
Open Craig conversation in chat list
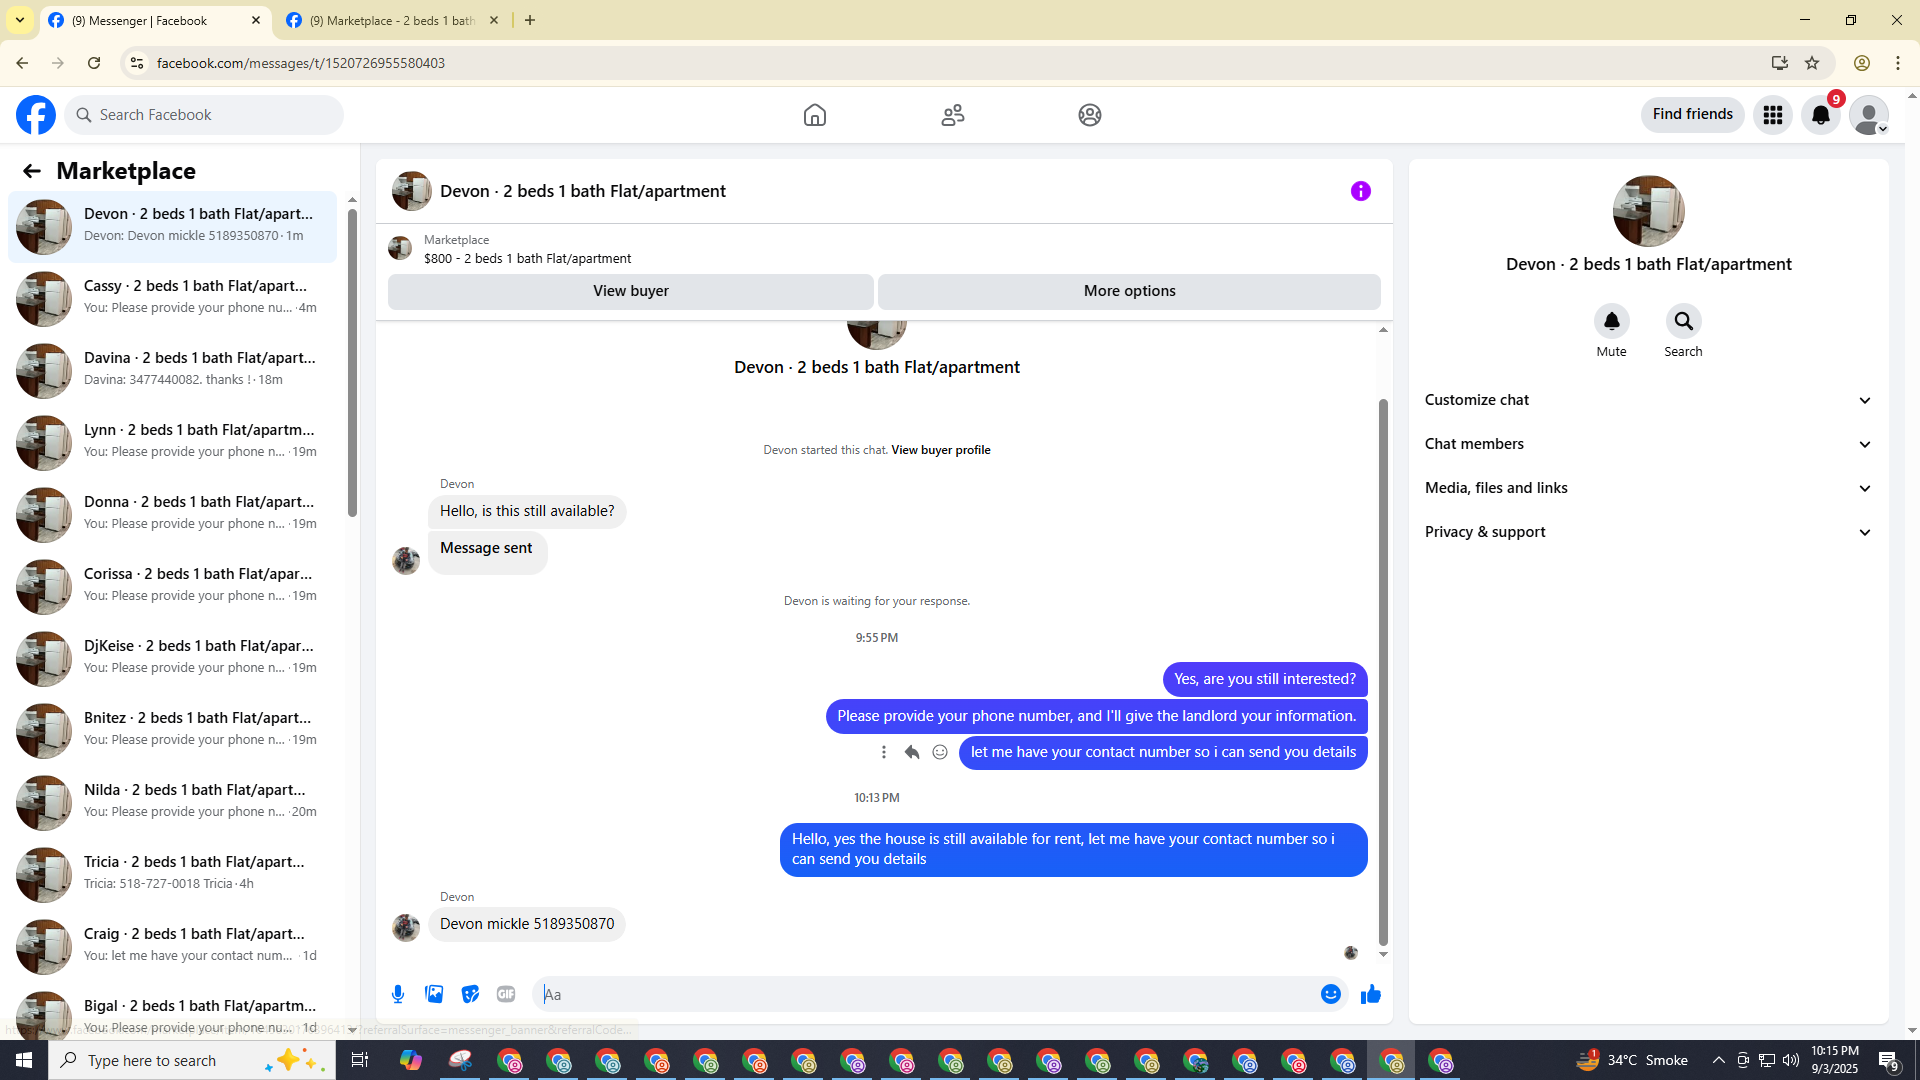point(172,947)
